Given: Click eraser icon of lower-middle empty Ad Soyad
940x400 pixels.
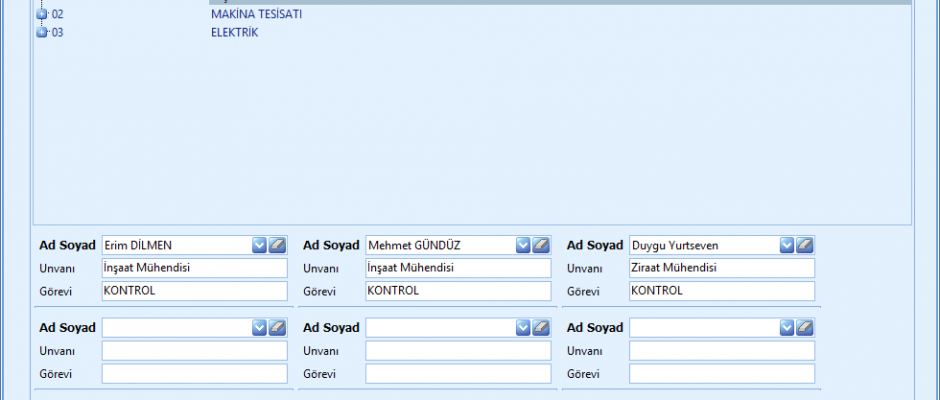Looking at the screenshot, I should pos(541,328).
